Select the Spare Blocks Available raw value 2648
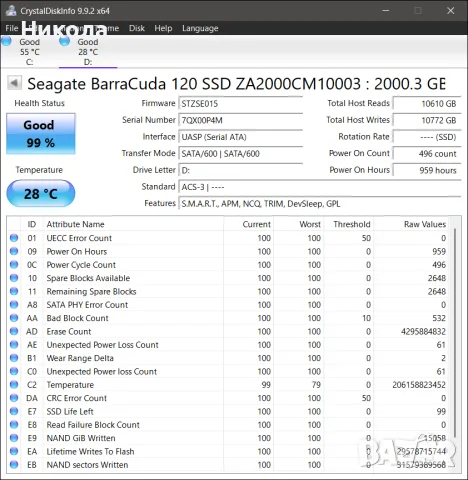468x480 pixels. tap(437, 278)
